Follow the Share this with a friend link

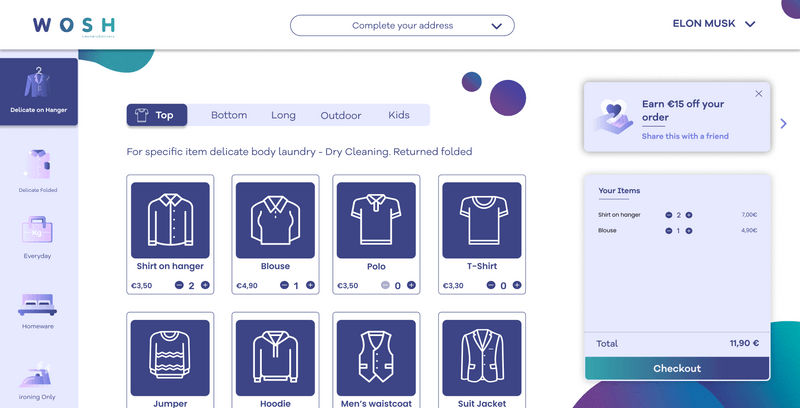(685, 136)
